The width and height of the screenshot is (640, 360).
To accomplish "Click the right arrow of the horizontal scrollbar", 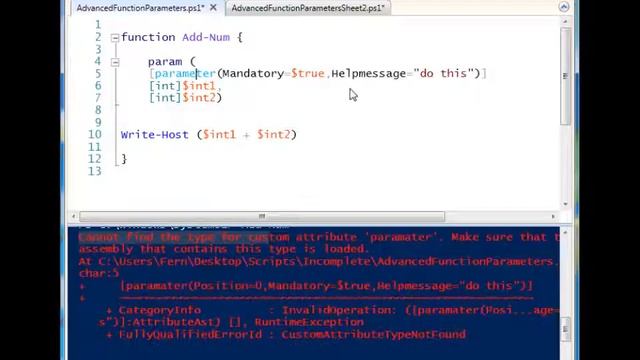I will 553,216.
